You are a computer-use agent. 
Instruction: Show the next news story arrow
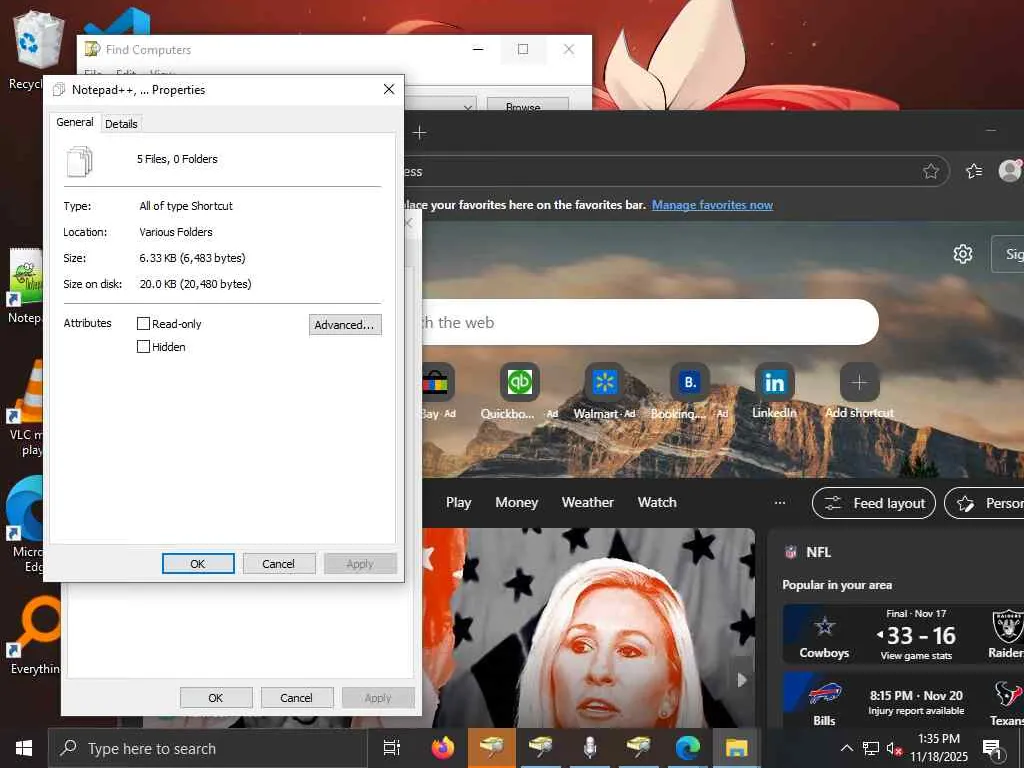[x=742, y=680]
